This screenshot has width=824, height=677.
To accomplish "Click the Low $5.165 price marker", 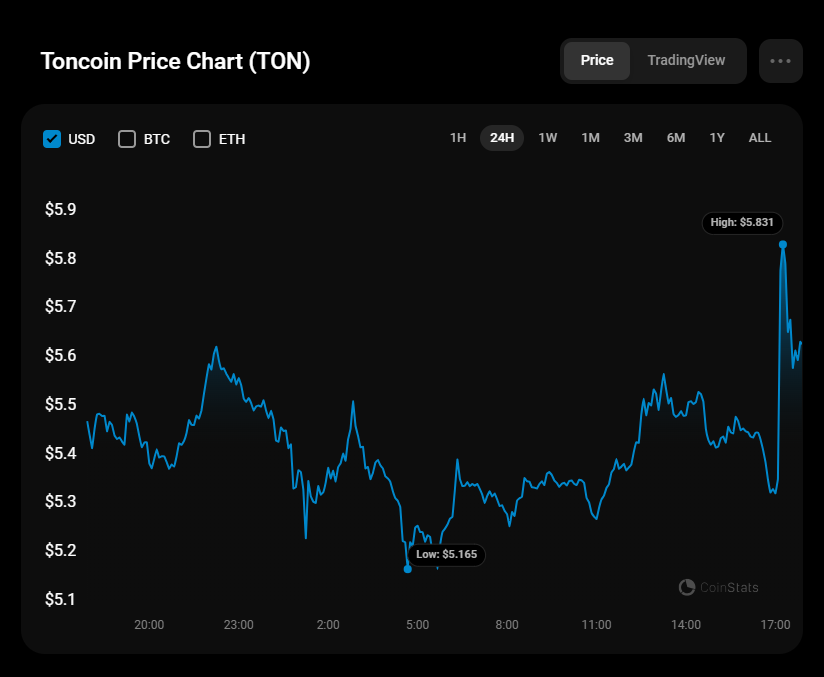I will (x=447, y=554).
